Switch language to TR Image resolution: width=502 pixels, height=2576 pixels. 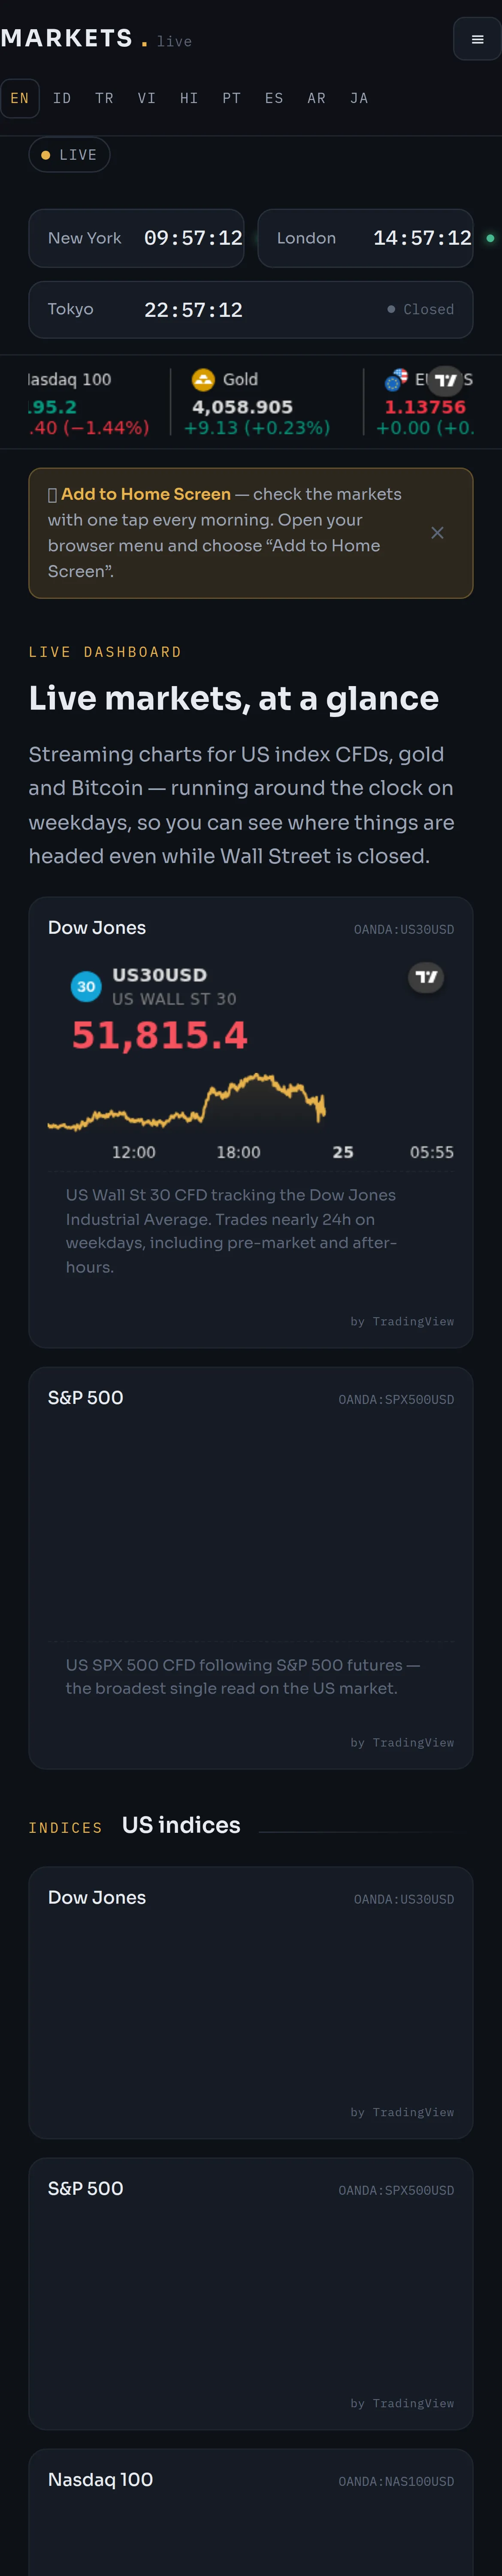tap(104, 98)
